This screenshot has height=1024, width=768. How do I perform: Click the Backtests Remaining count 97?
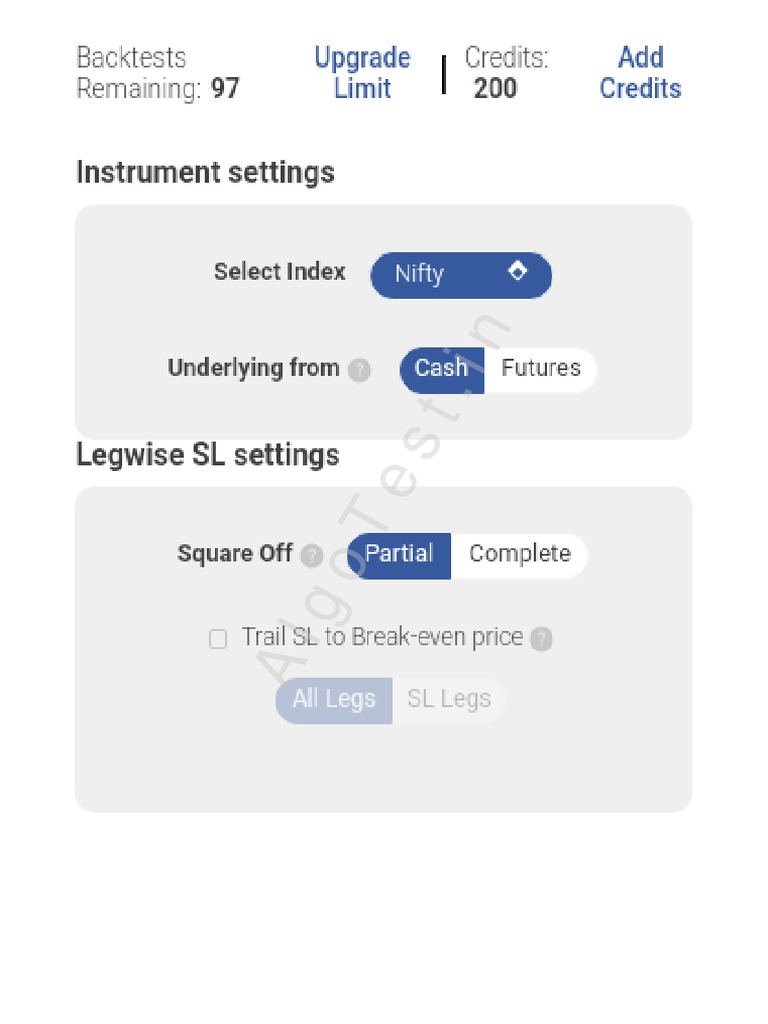225,89
